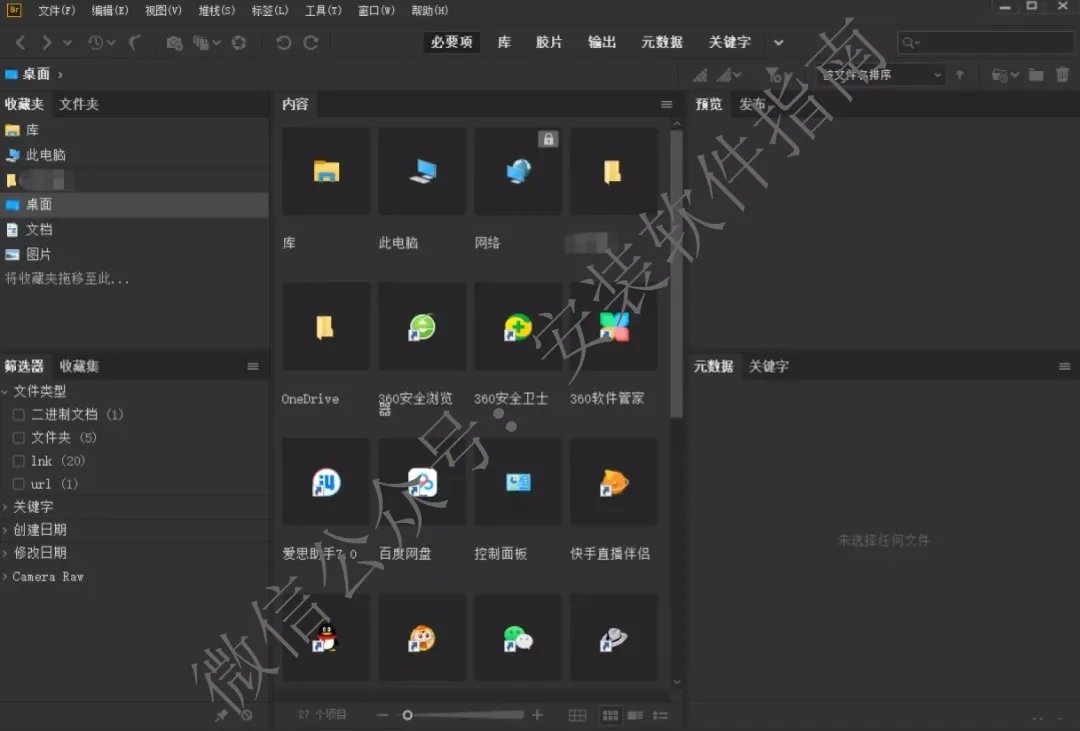1080x731 pixels.
Task: Switch to 发布 tab
Action: tap(752, 104)
